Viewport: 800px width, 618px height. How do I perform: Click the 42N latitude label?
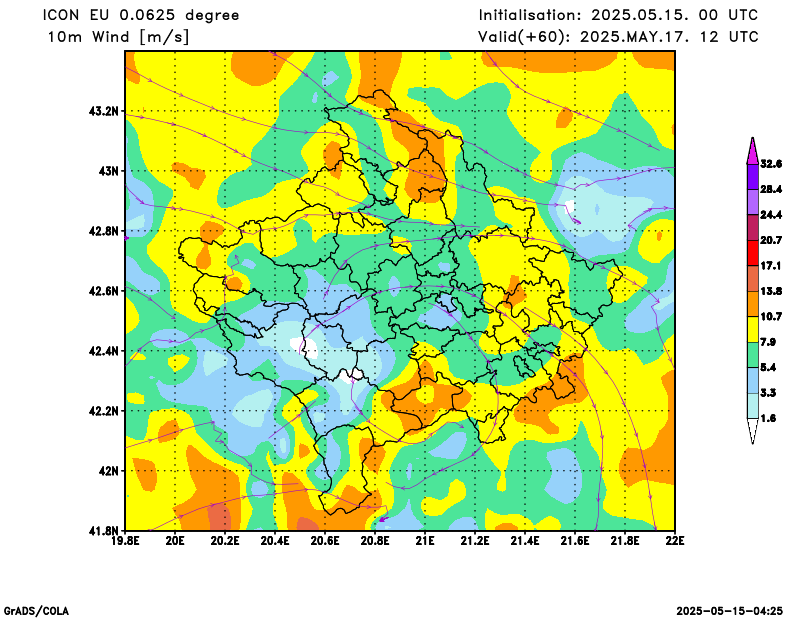(x=109, y=471)
